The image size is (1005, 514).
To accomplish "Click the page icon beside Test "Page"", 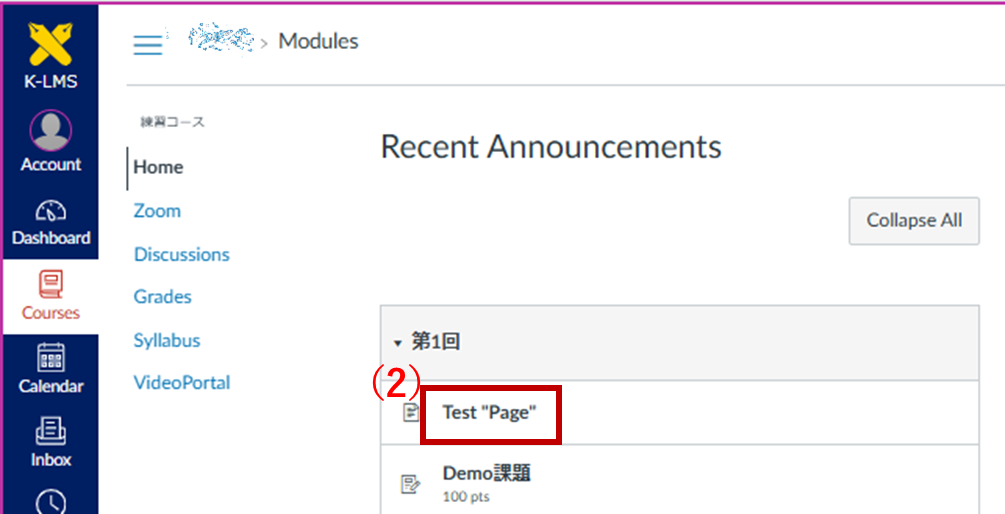I will [x=410, y=413].
